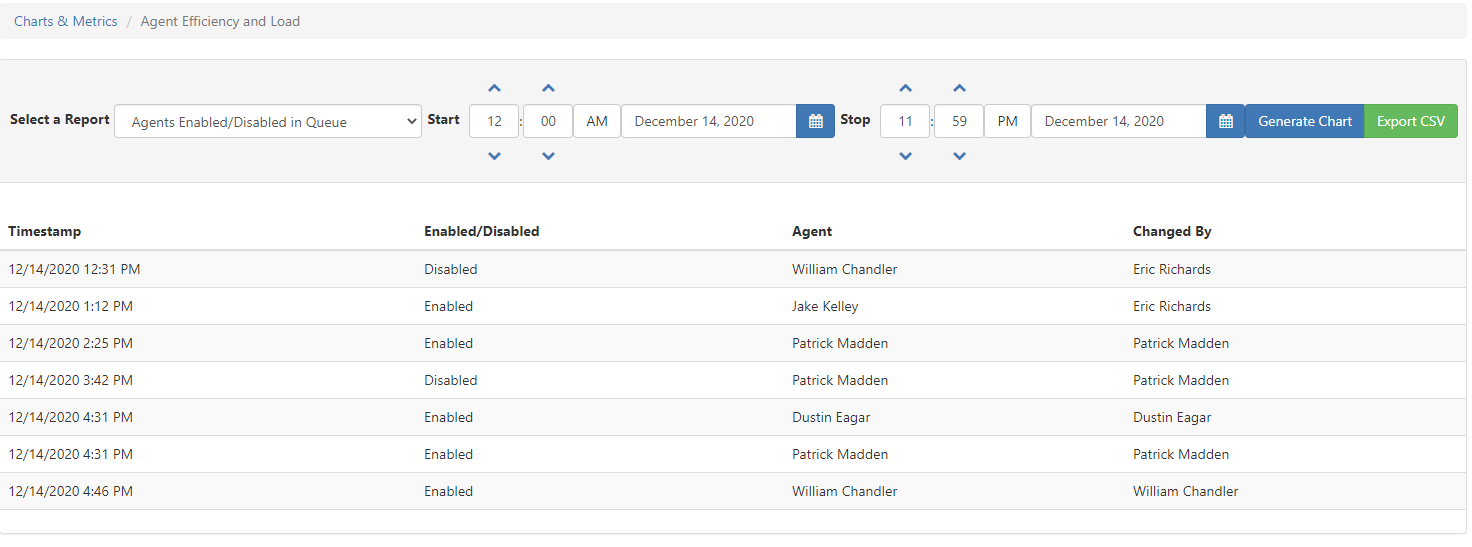Go to Charts & Metrics breadcrumb
1472x547 pixels.
66,21
